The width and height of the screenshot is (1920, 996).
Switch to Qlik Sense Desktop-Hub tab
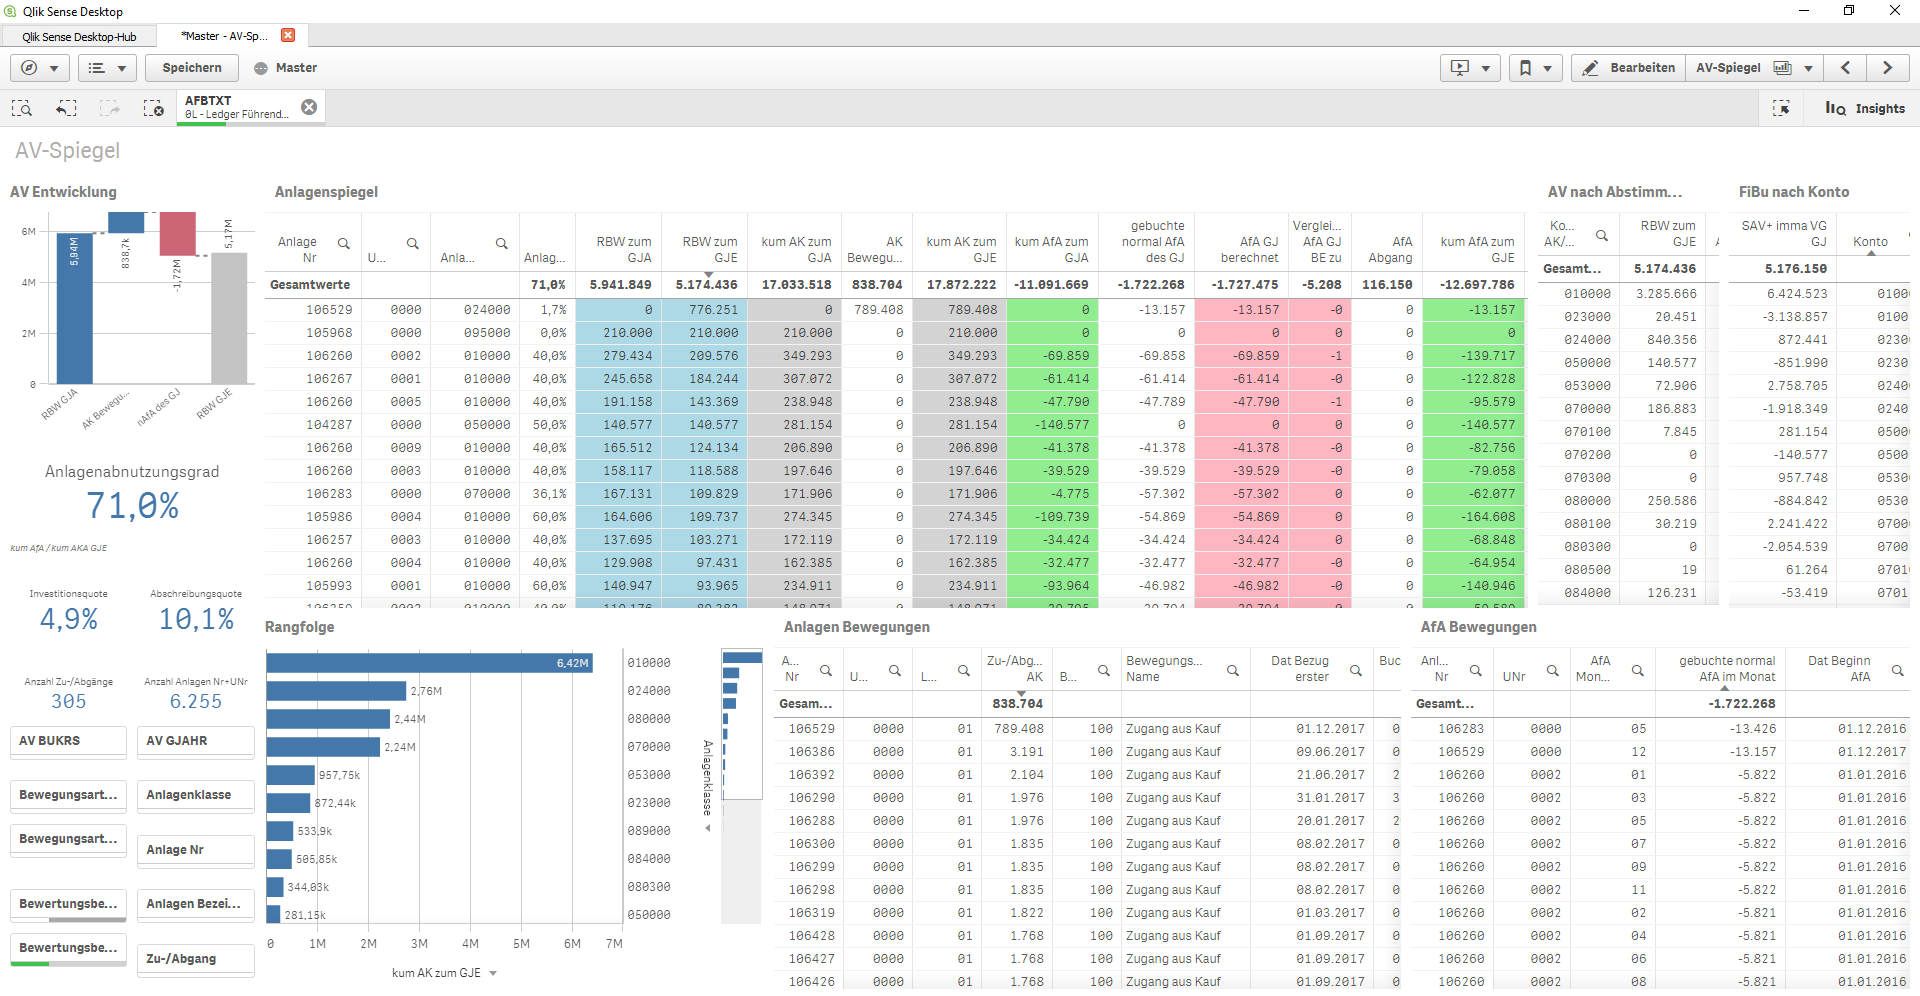coord(79,37)
